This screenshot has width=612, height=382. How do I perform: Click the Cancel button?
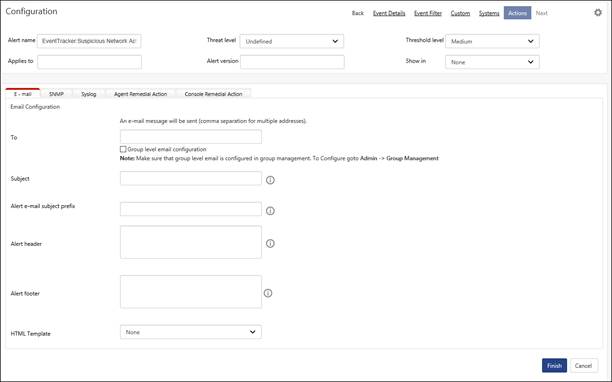pyautogui.click(x=584, y=366)
